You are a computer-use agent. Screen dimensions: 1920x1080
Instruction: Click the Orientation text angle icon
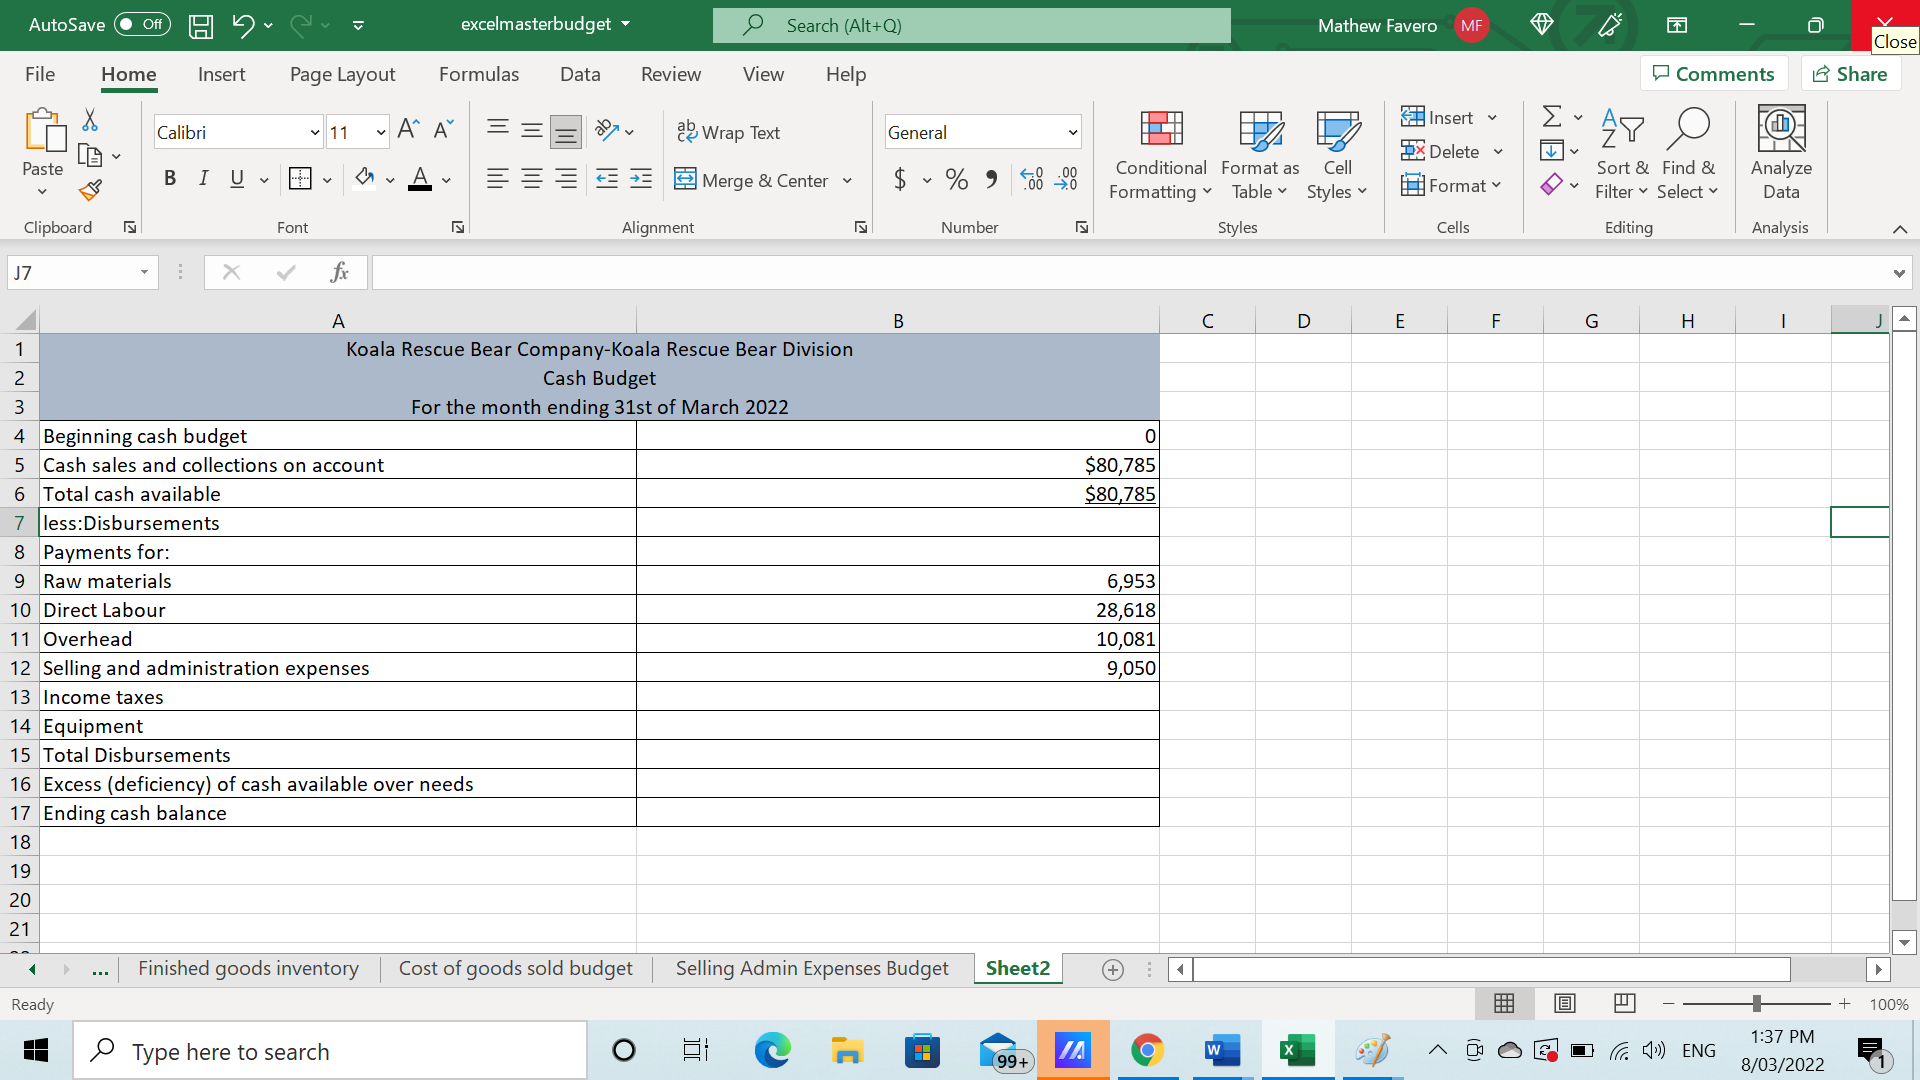coord(607,130)
